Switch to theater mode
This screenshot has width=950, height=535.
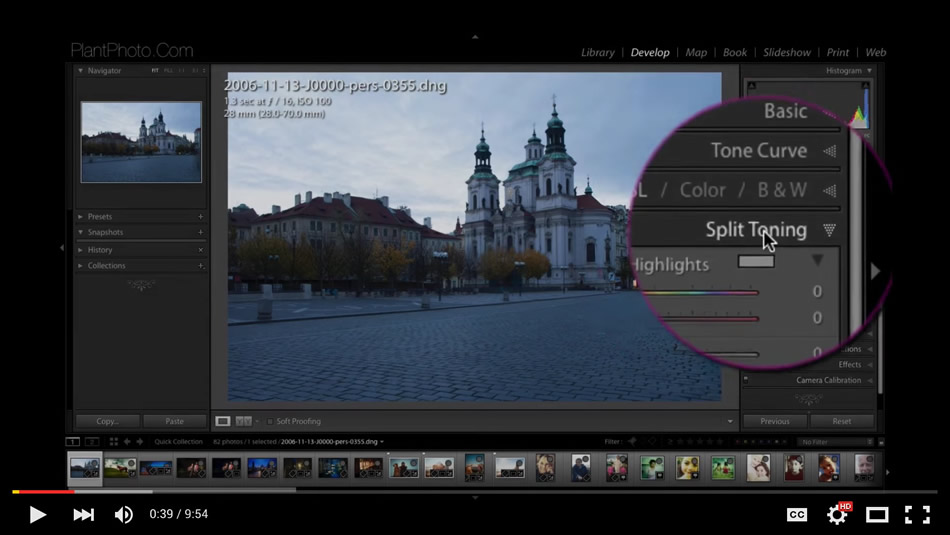[877, 514]
